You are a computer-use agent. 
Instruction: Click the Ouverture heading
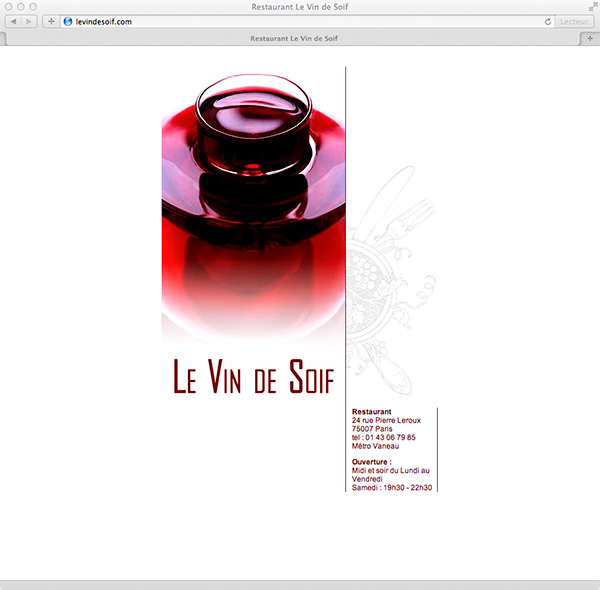372,461
